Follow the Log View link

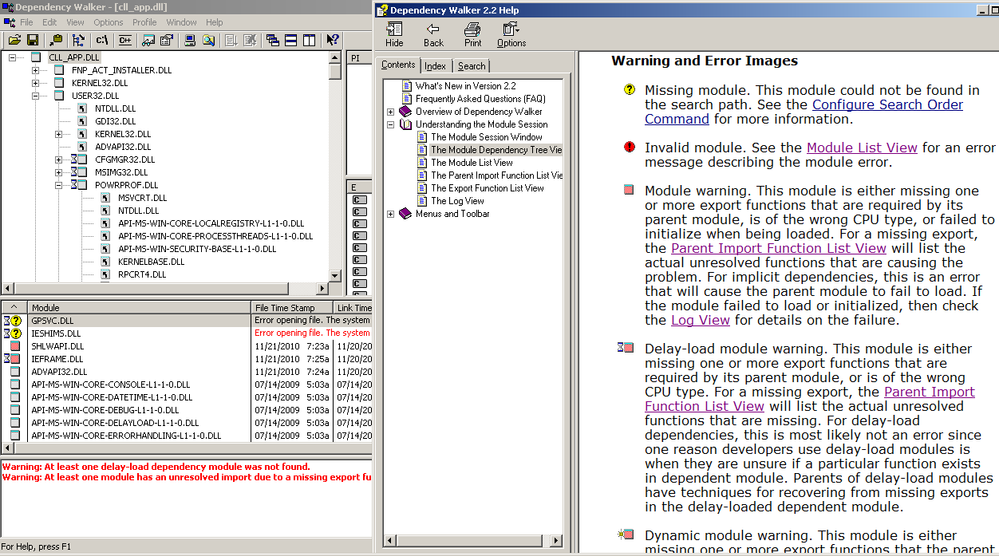coord(700,320)
